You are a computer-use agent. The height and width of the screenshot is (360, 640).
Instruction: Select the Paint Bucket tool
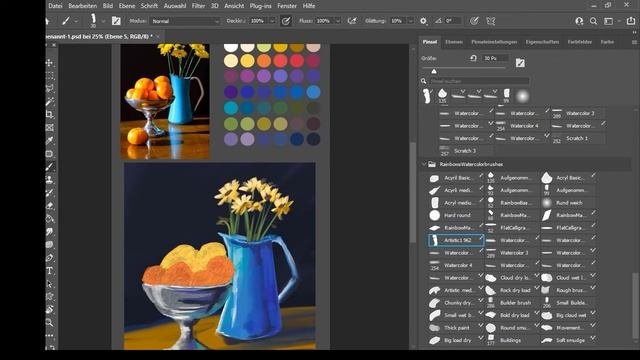[x=49, y=218]
